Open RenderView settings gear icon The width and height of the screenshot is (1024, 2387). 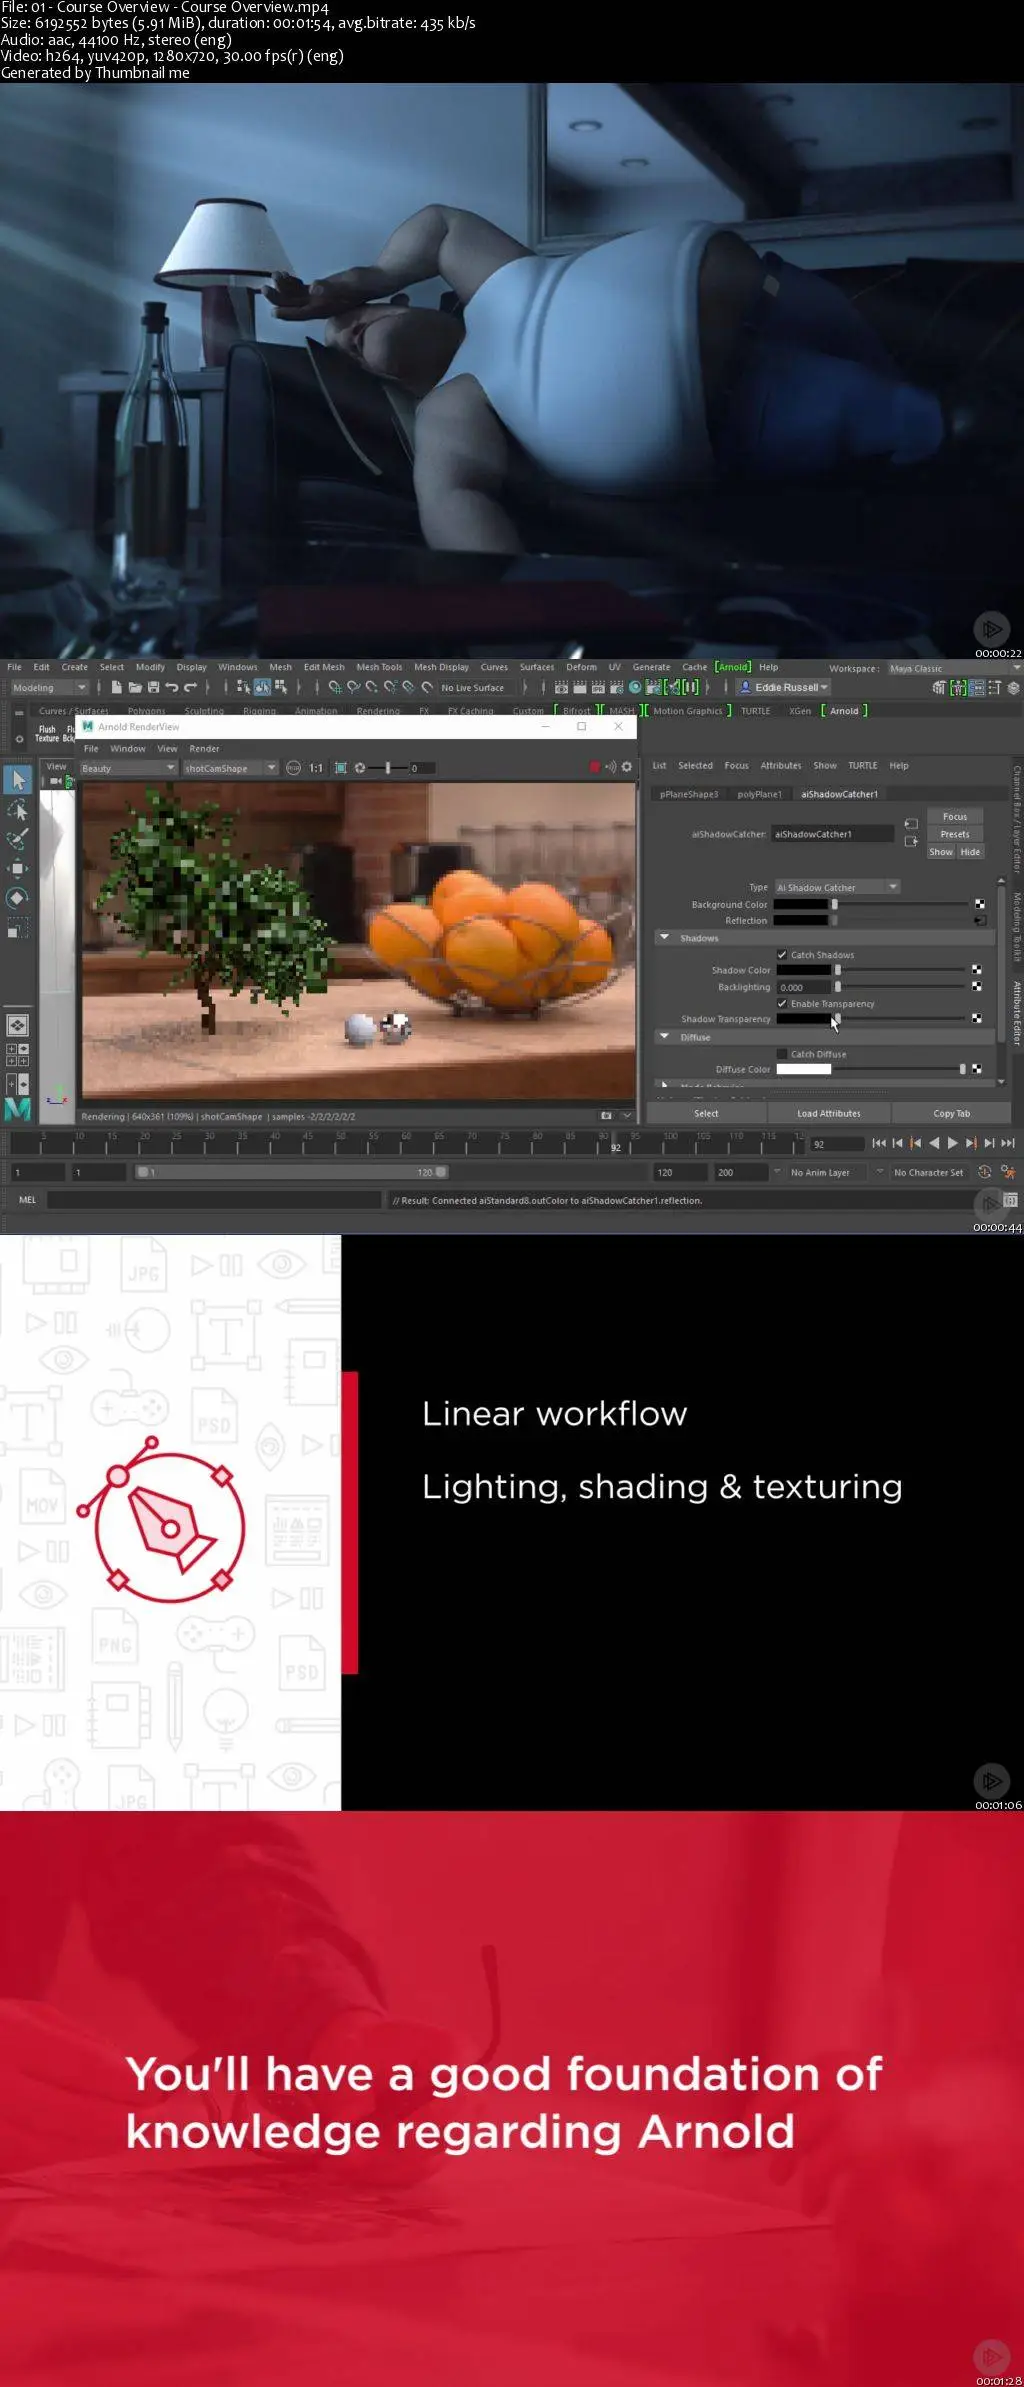tap(627, 767)
